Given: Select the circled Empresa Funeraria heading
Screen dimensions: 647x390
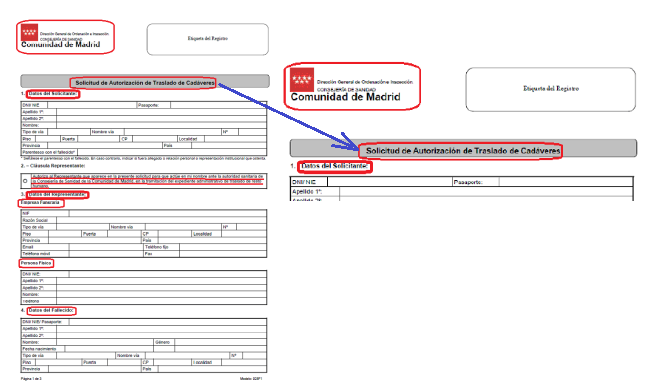Looking at the screenshot, I should (41, 203).
